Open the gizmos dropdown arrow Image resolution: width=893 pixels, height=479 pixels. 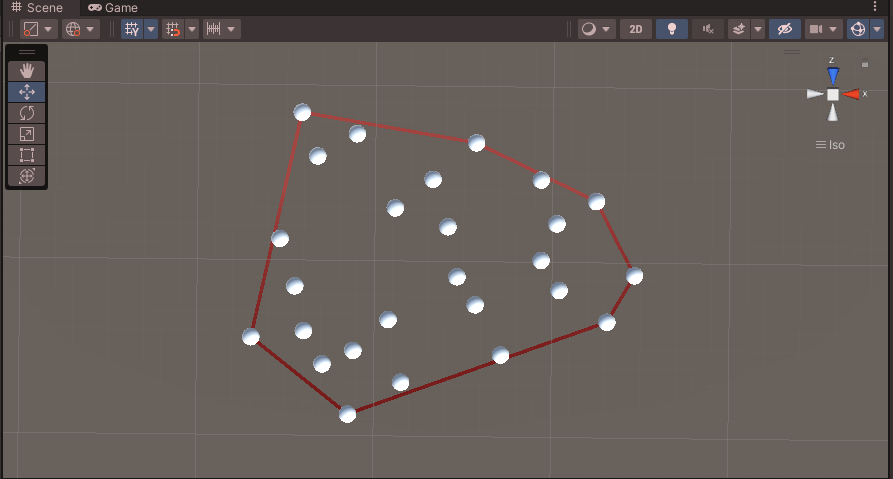coord(877,29)
